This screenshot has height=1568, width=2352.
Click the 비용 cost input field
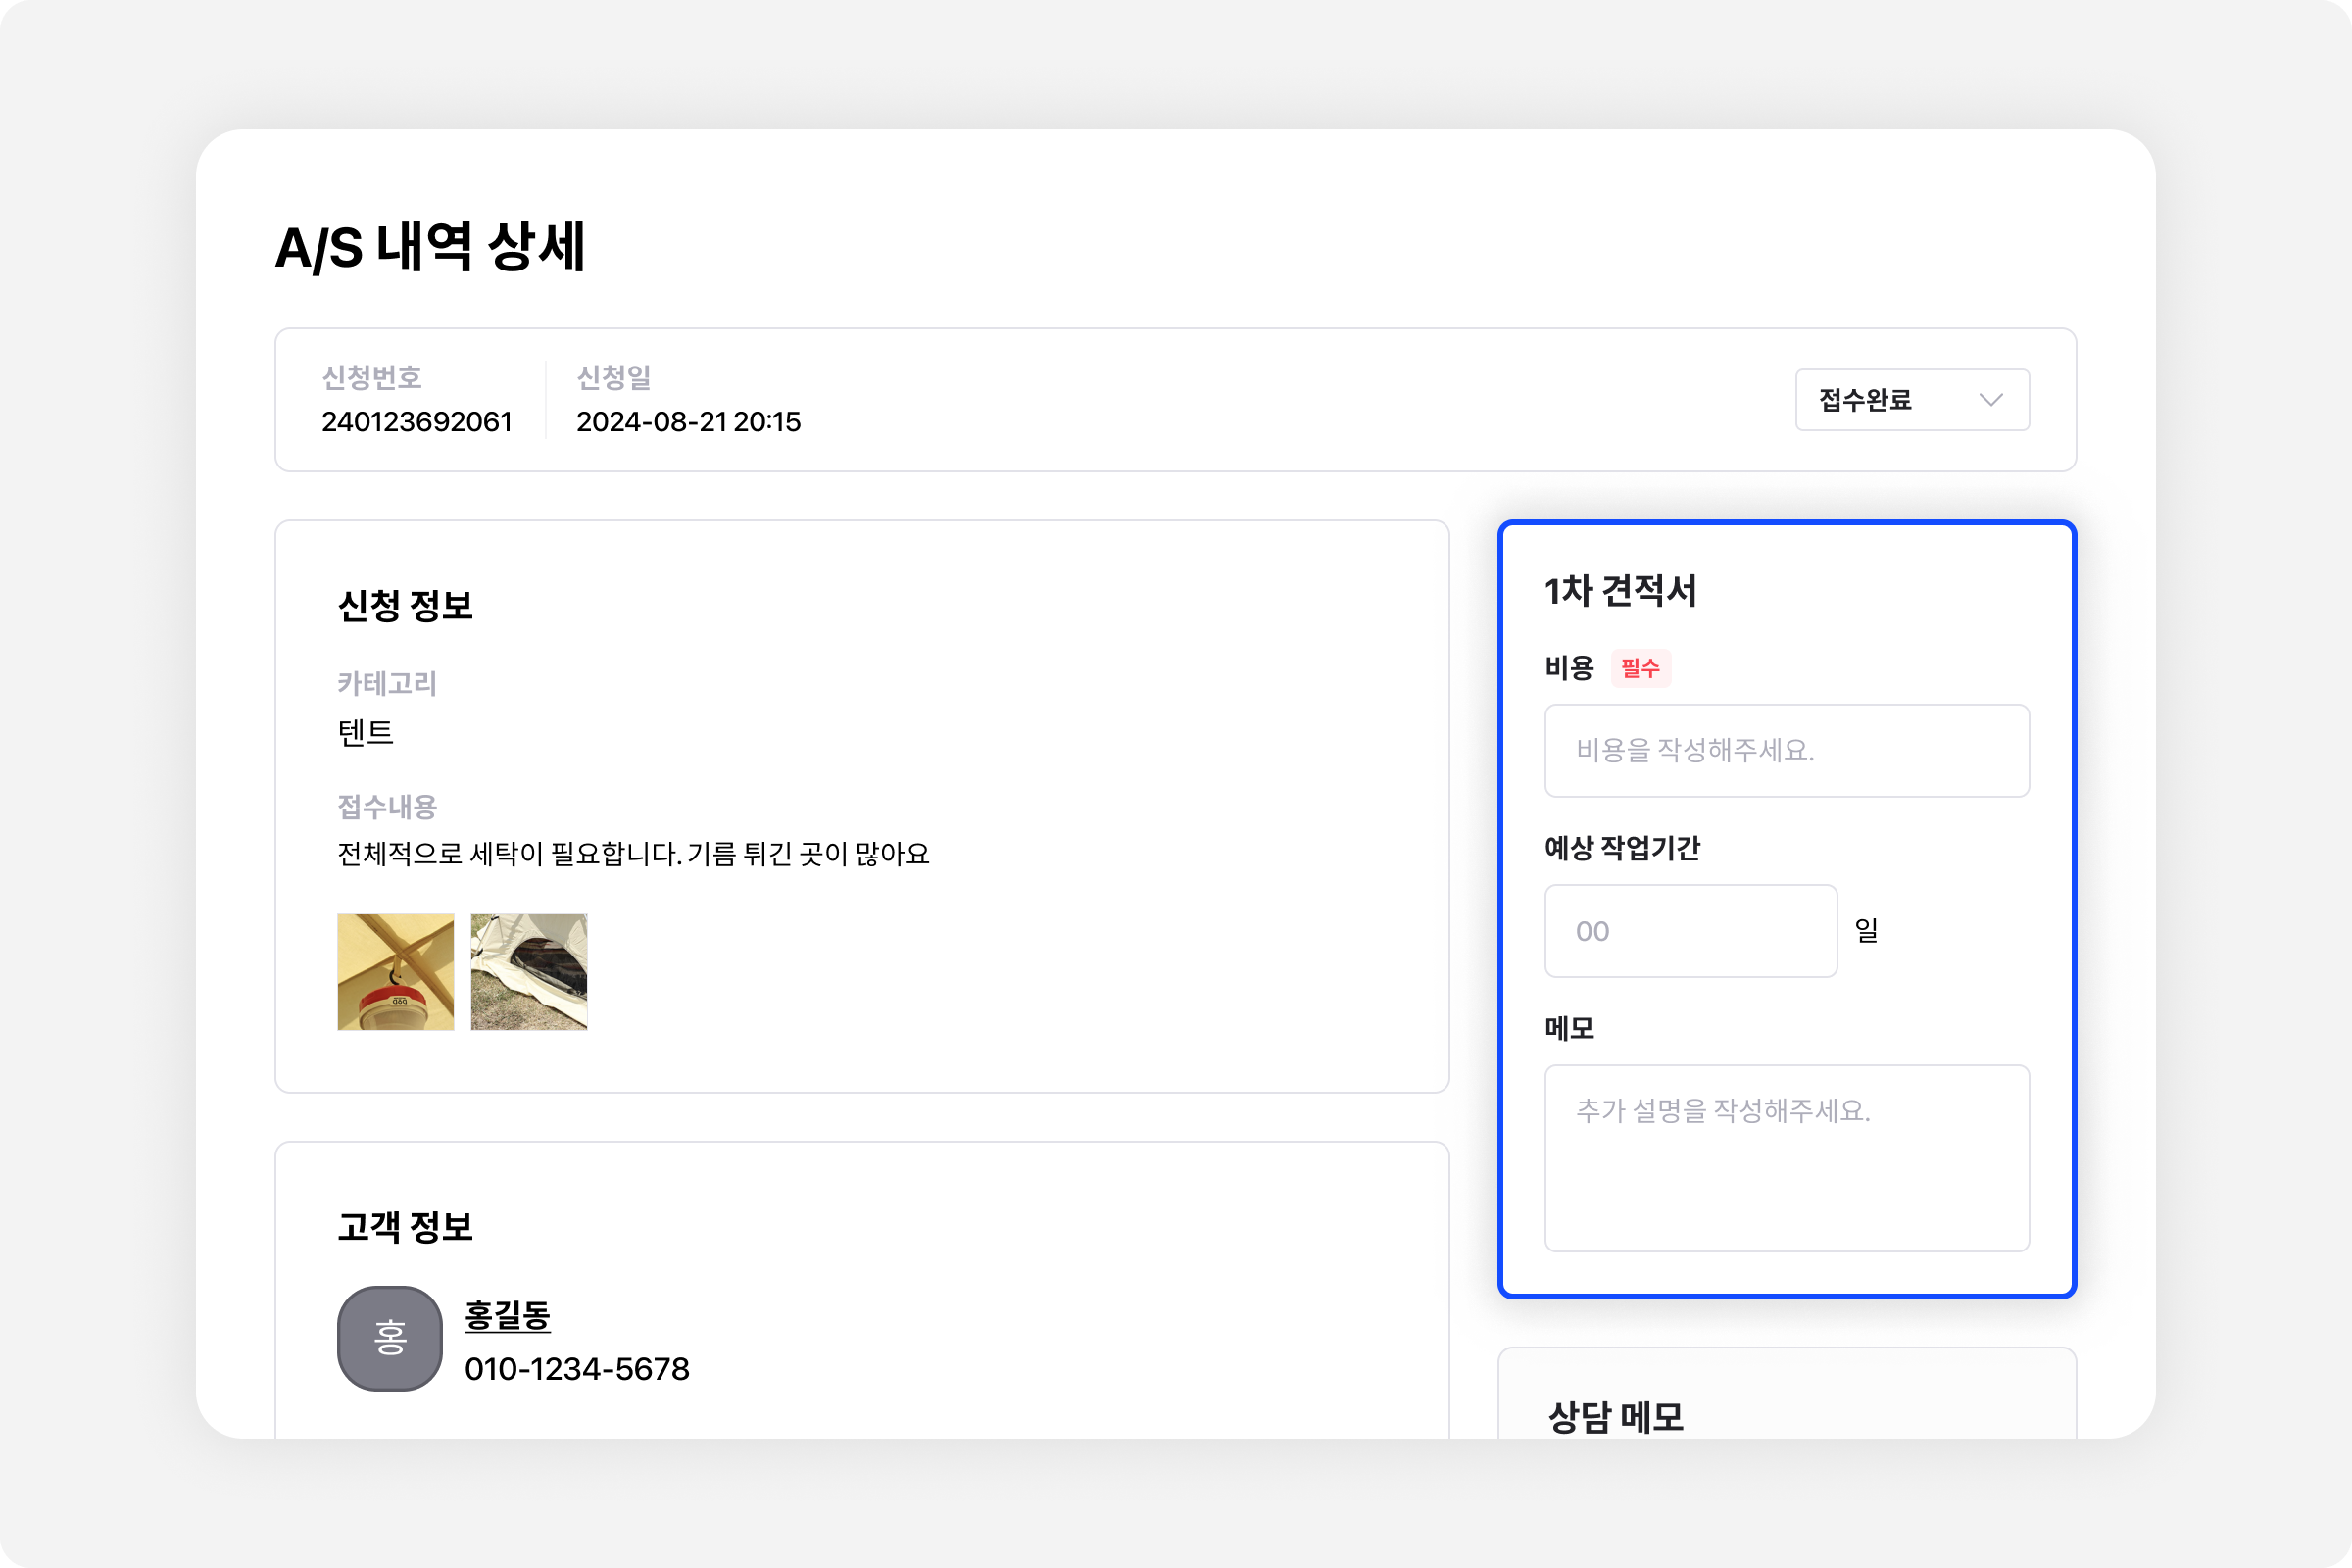point(1786,750)
